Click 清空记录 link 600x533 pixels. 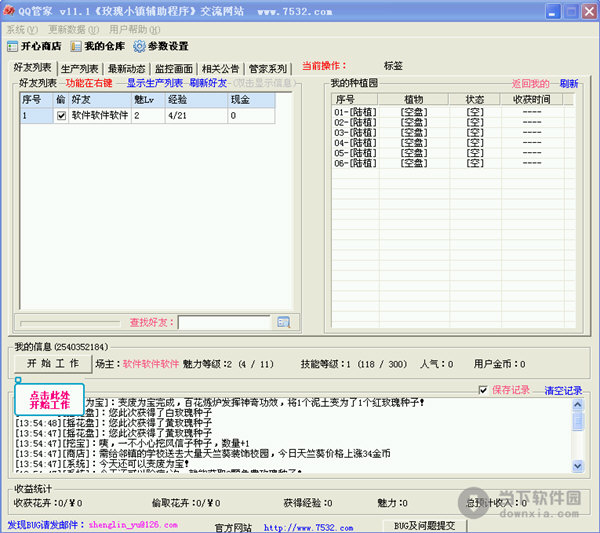coord(563,390)
